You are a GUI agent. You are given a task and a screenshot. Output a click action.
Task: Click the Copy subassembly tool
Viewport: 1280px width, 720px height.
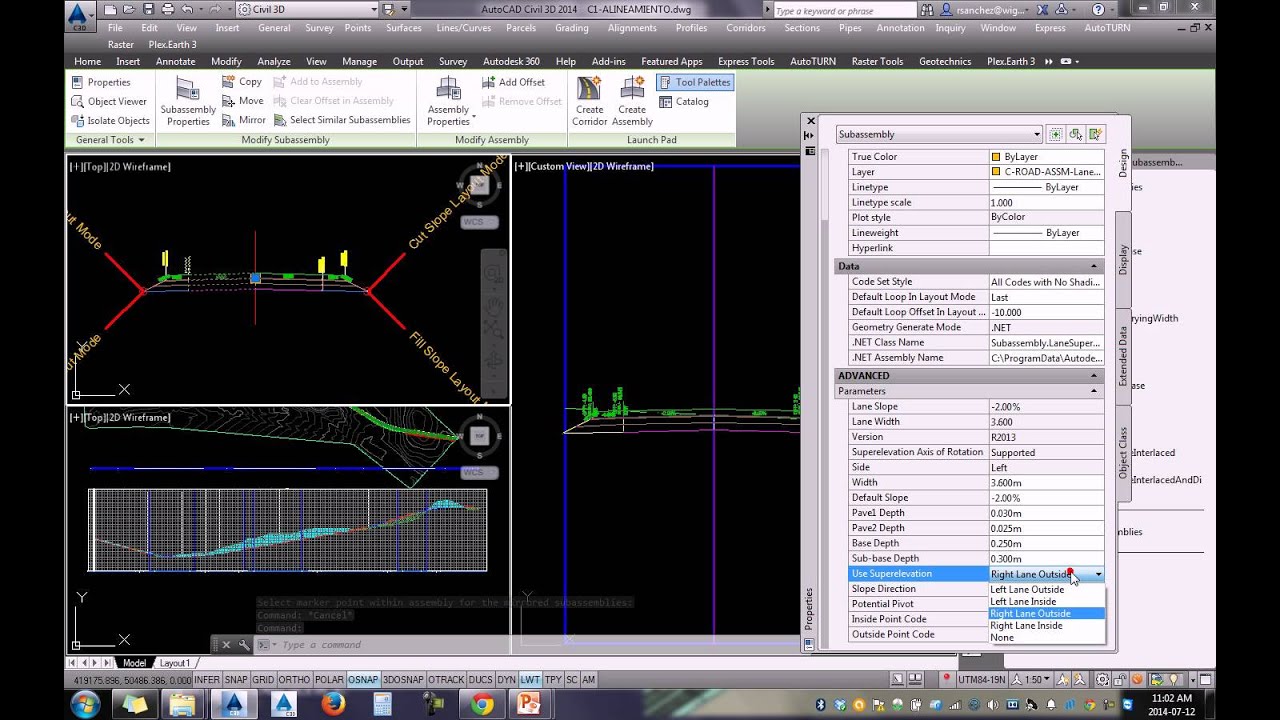tap(242, 82)
